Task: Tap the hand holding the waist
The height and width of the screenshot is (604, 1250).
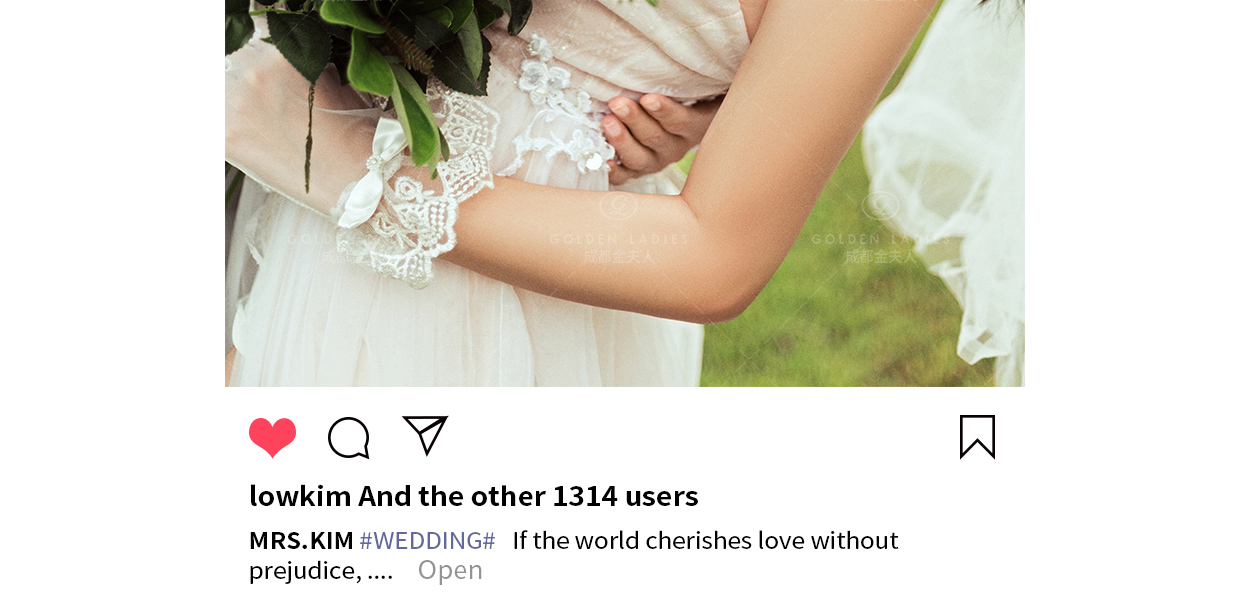Action: click(655, 135)
